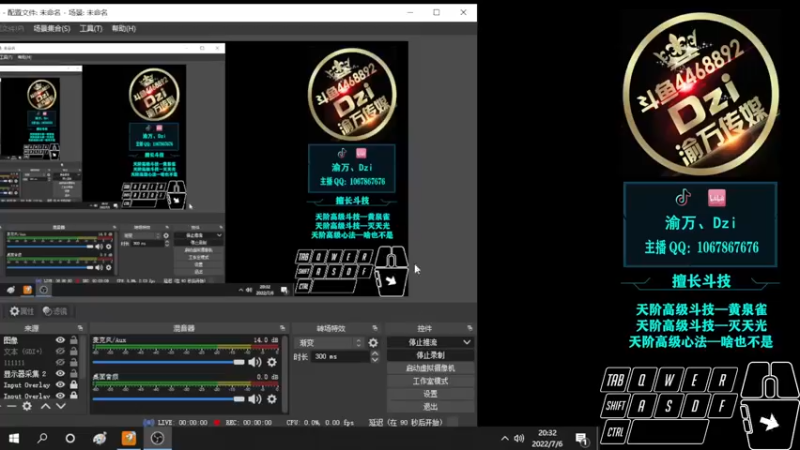Image resolution: width=800 pixels, height=450 pixels.
Task: Pop out the Scene Transitions dock panel
Action: (375, 328)
